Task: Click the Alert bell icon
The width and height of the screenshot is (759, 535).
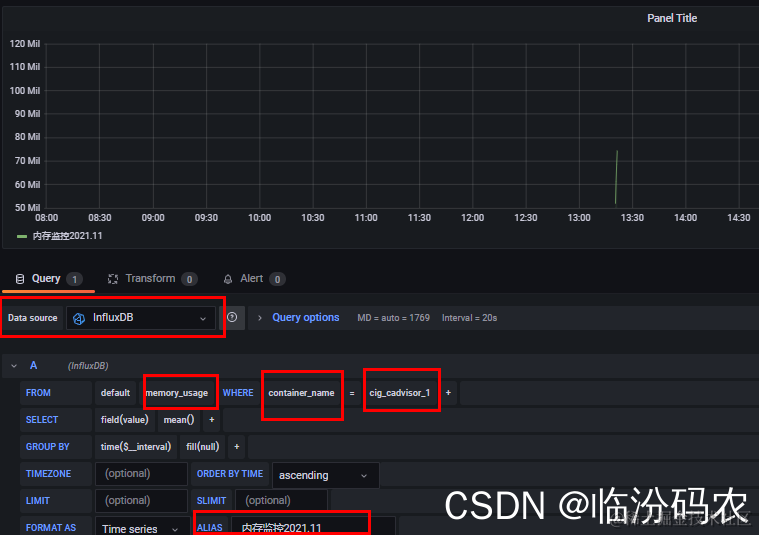Action: click(228, 279)
